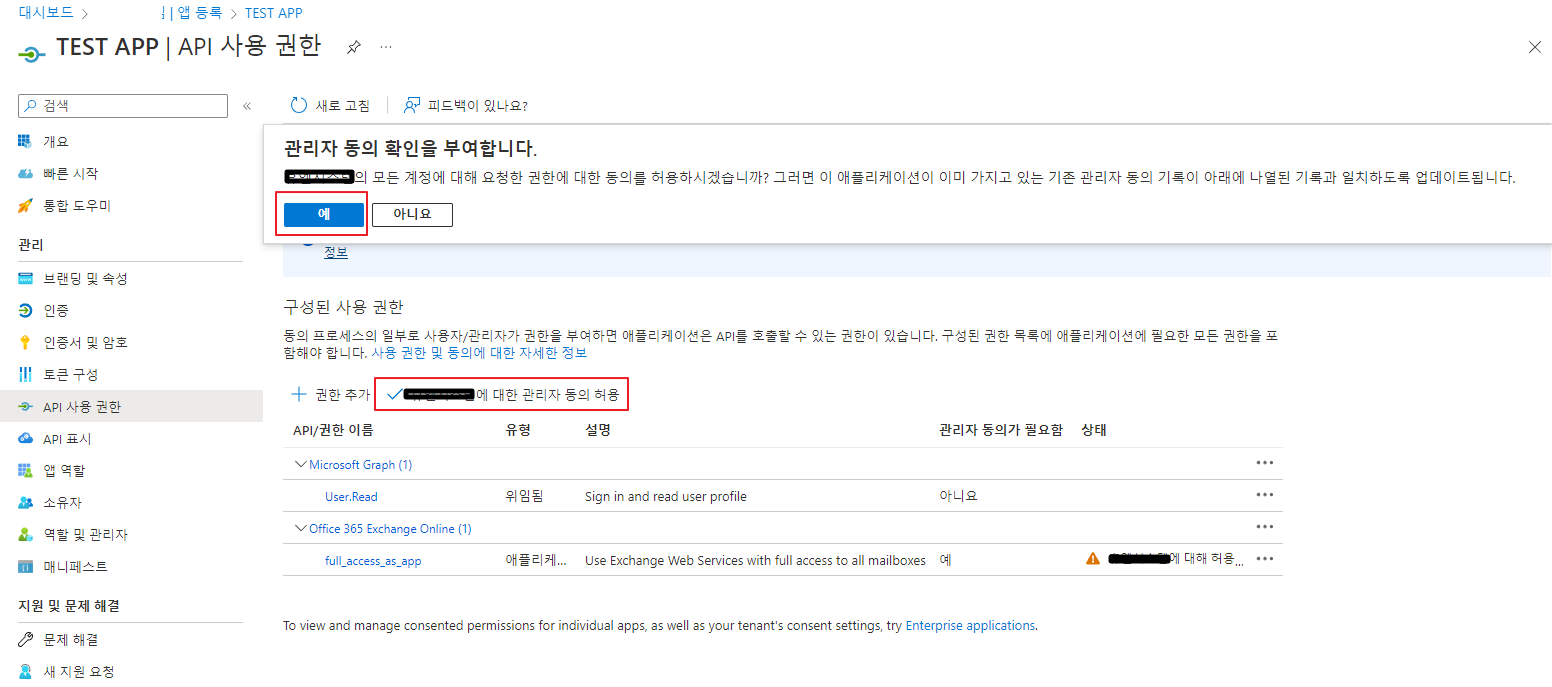Click the 역할 및 관리자 icon
Image resolution: width=1552 pixels, height=687 pixels.
click(x=26, y=534)
